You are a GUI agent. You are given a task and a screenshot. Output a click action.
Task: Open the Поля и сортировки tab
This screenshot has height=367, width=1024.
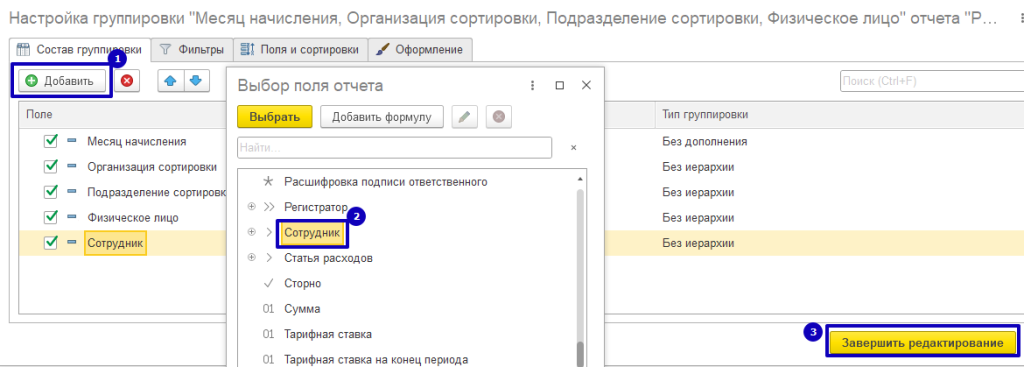coord(300,49)
